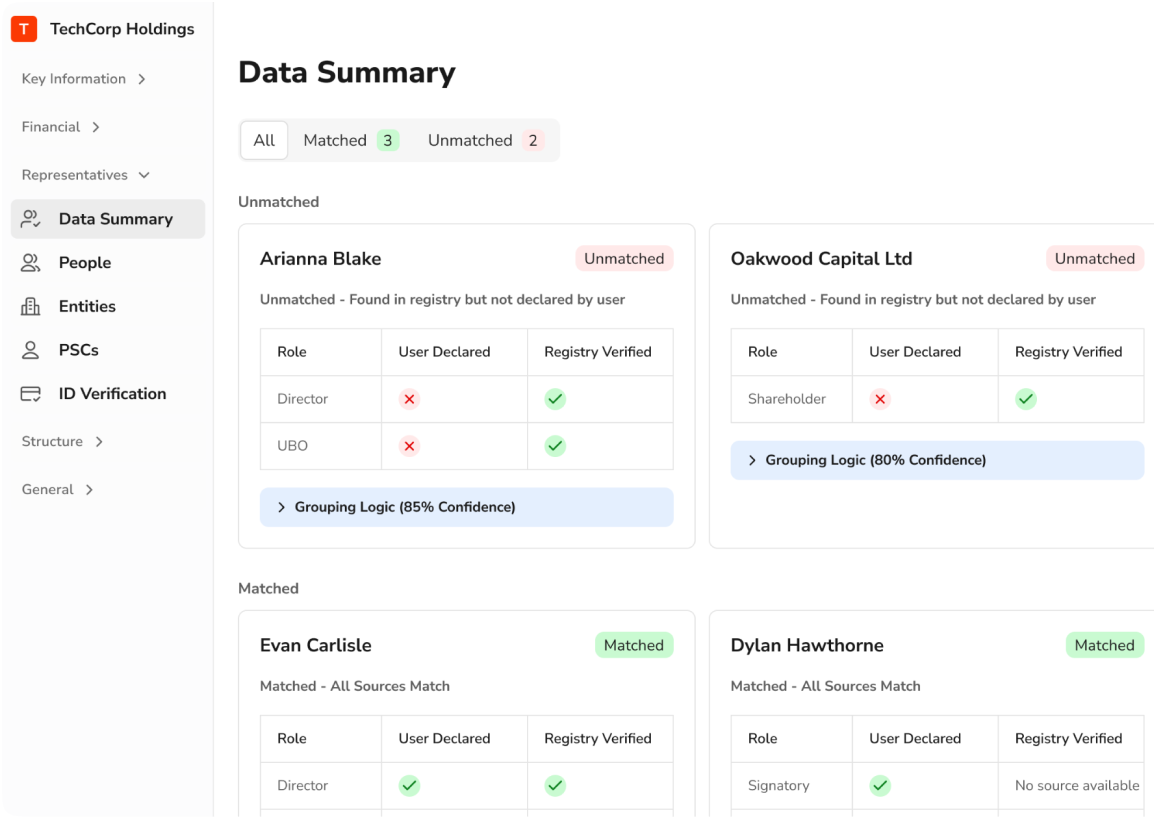1154x819 pixels.
Task: Click green check for Arianna Blake UBO registry verified
Action: point(555,446)
